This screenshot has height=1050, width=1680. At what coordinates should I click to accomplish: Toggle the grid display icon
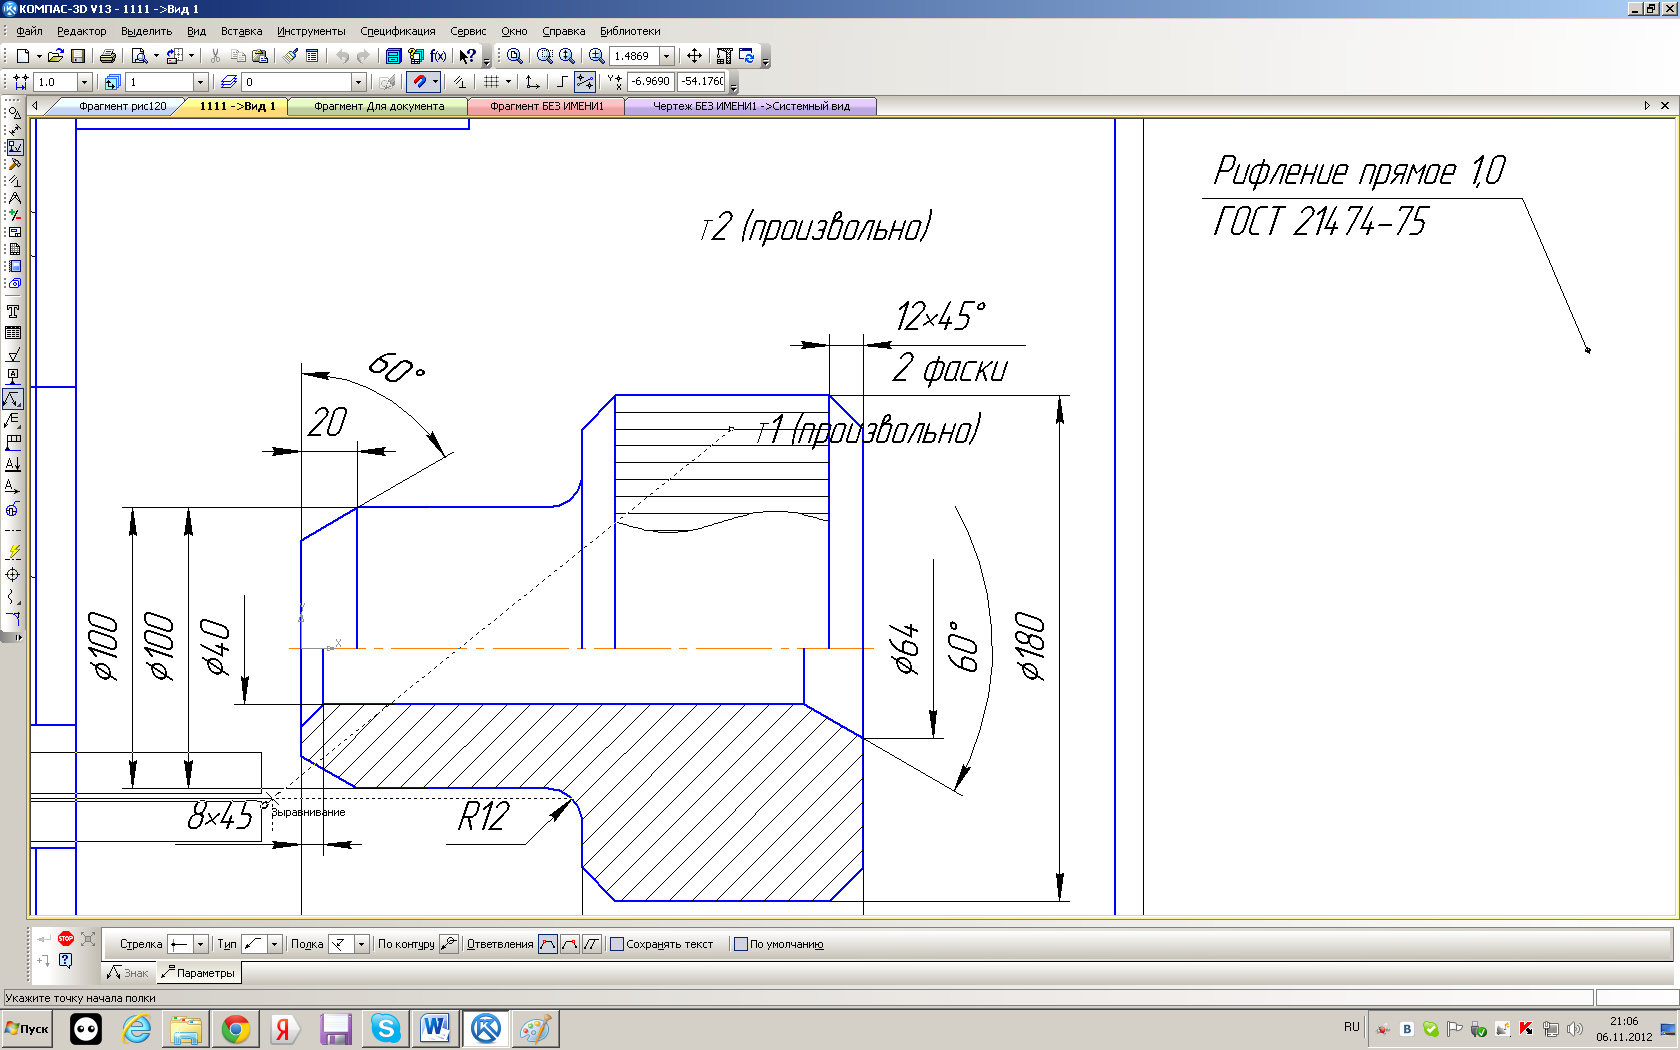(491, 82)
